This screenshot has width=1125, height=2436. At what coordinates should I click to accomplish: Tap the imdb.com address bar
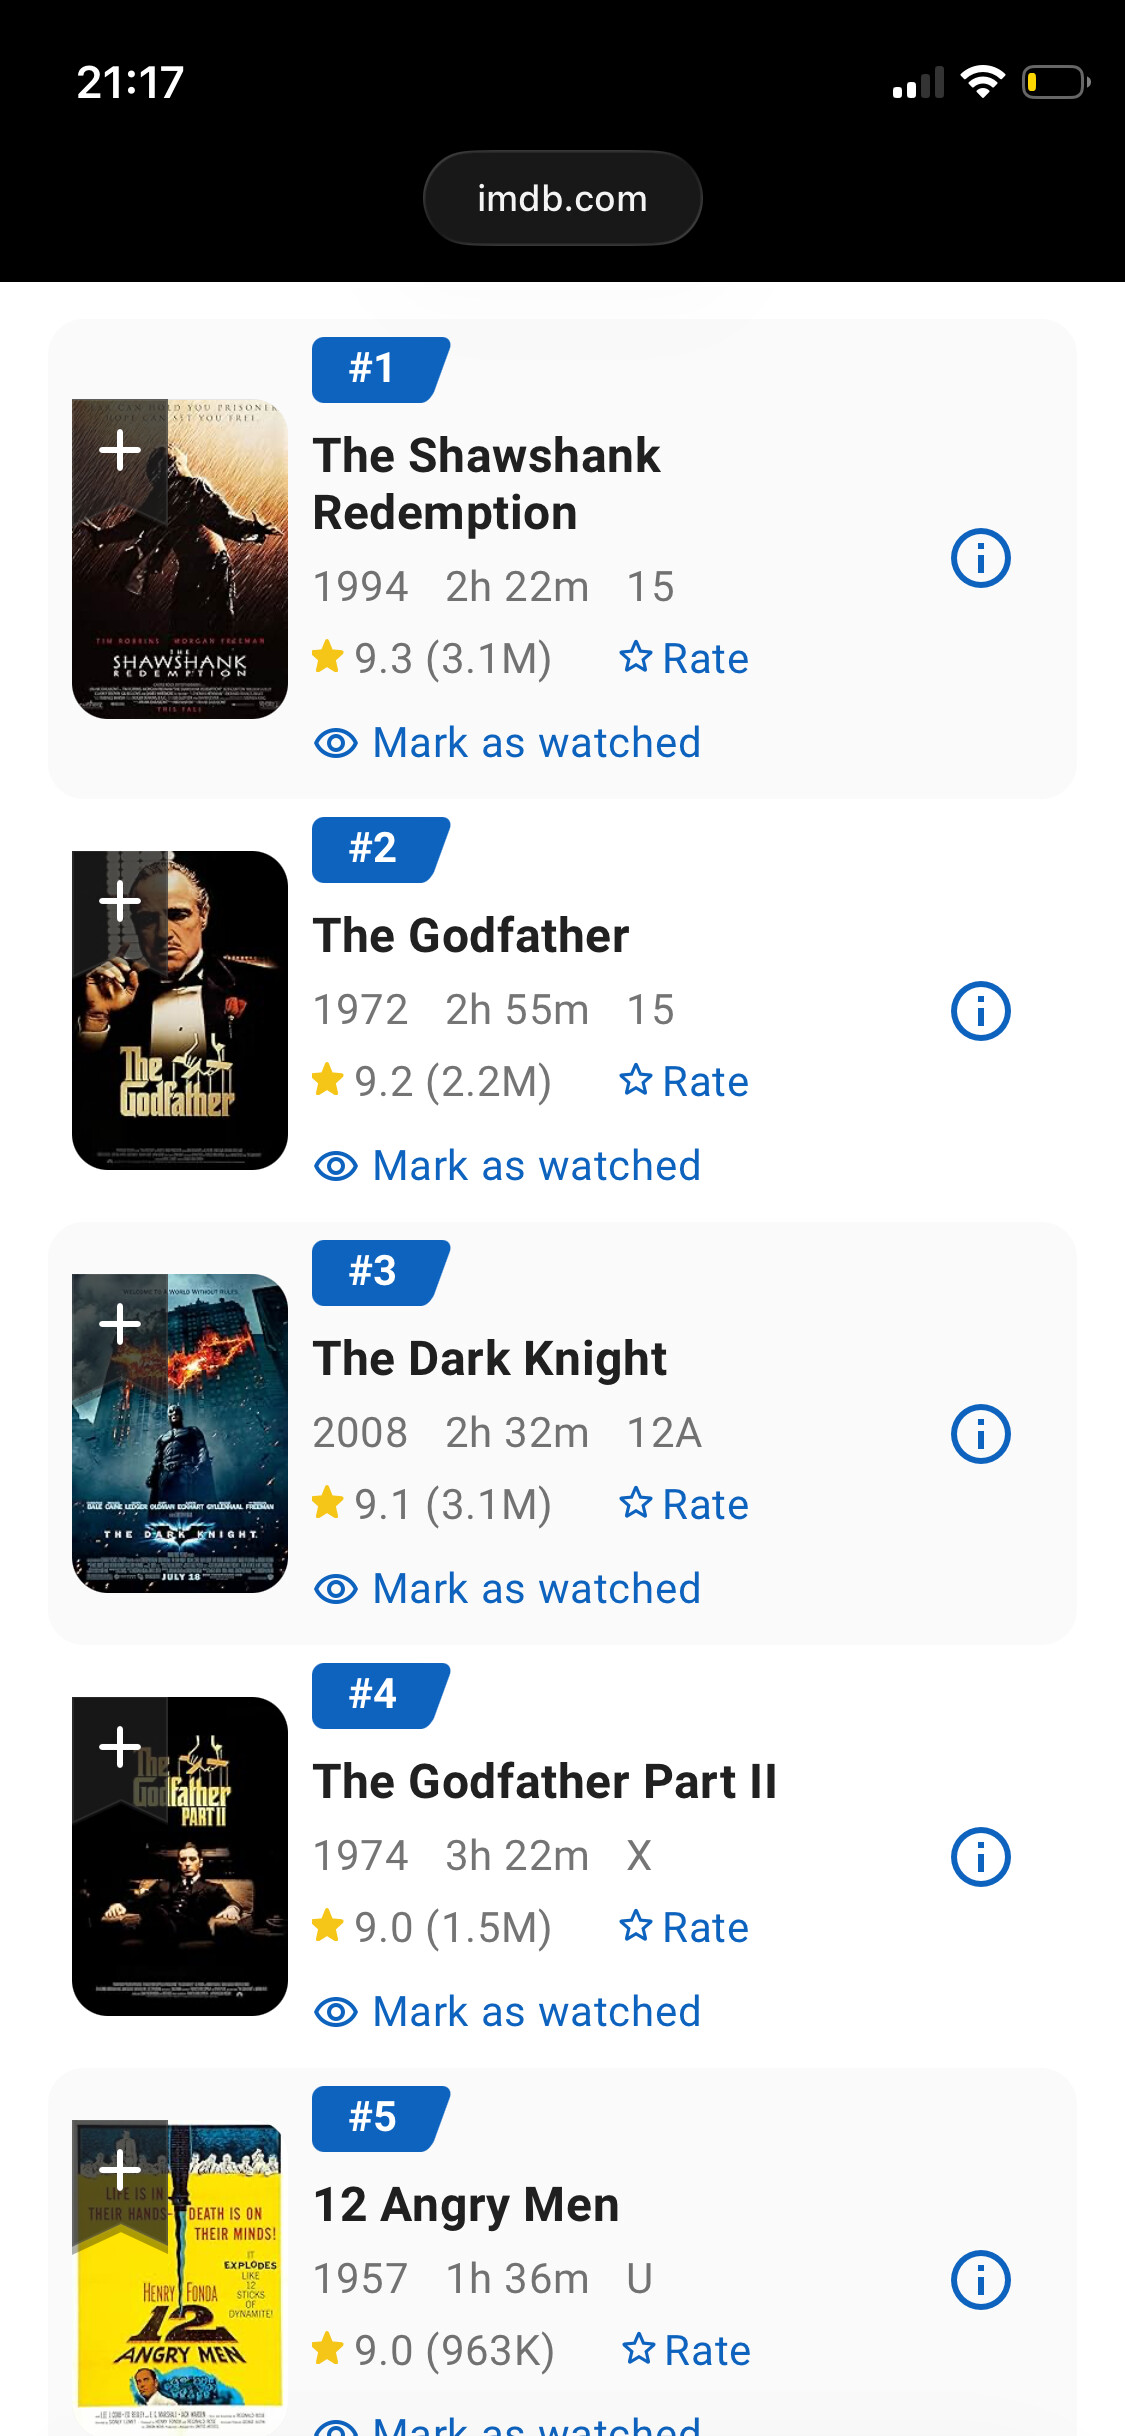pos(562,198)
